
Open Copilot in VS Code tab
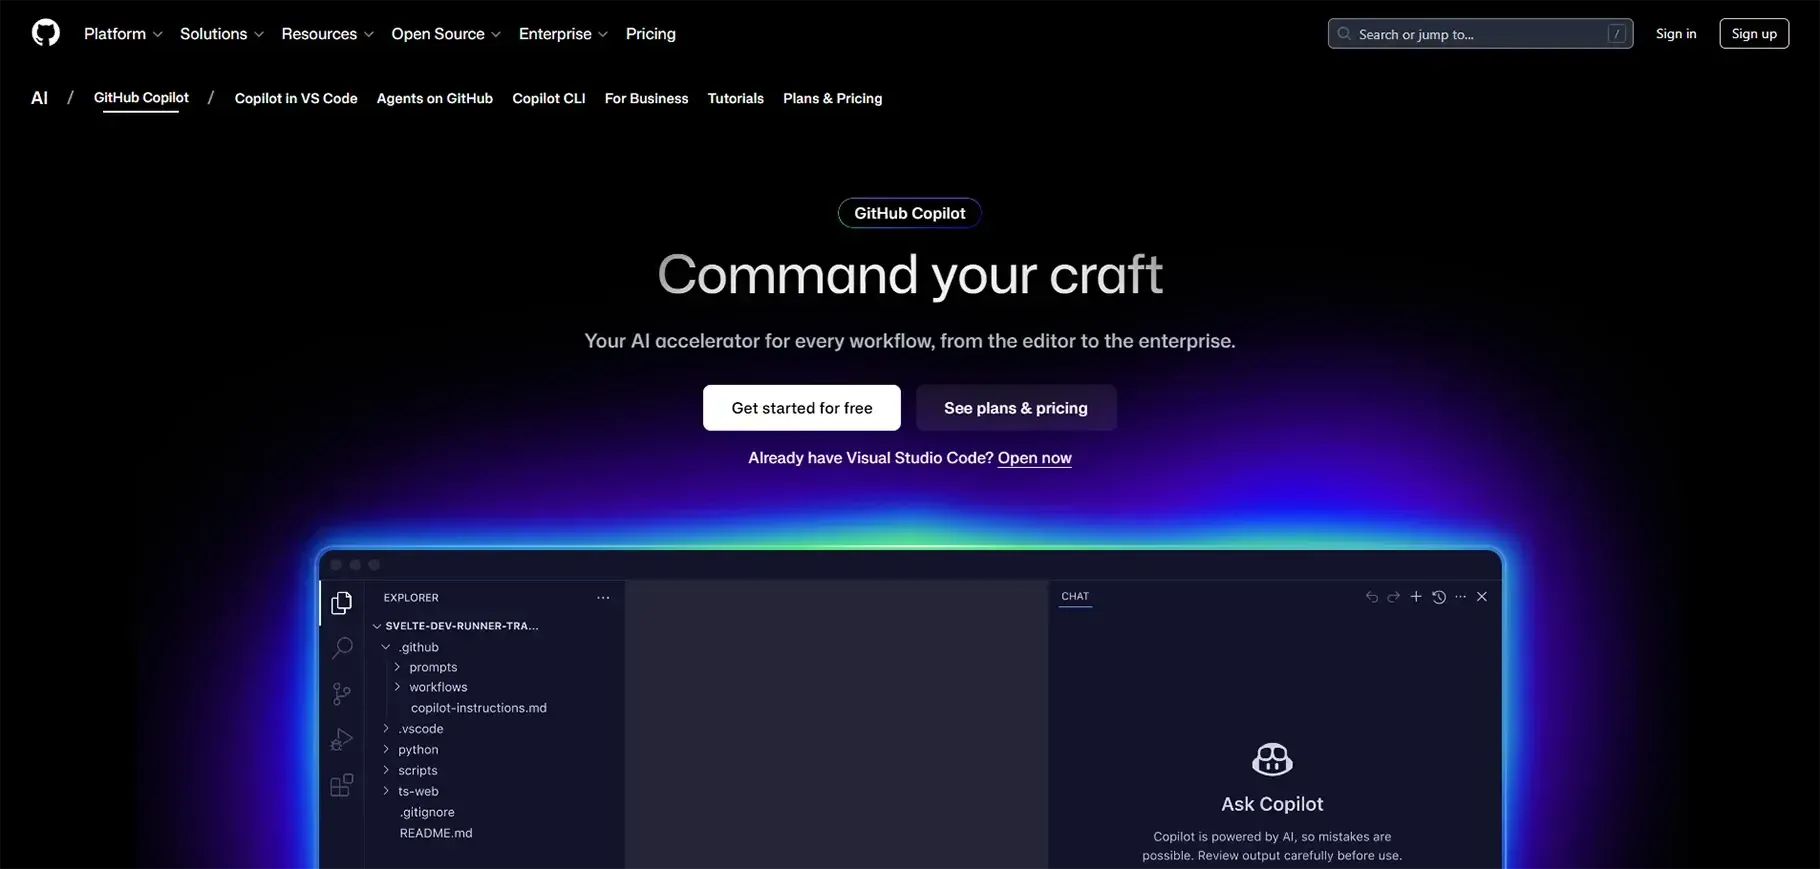(296, 98)
